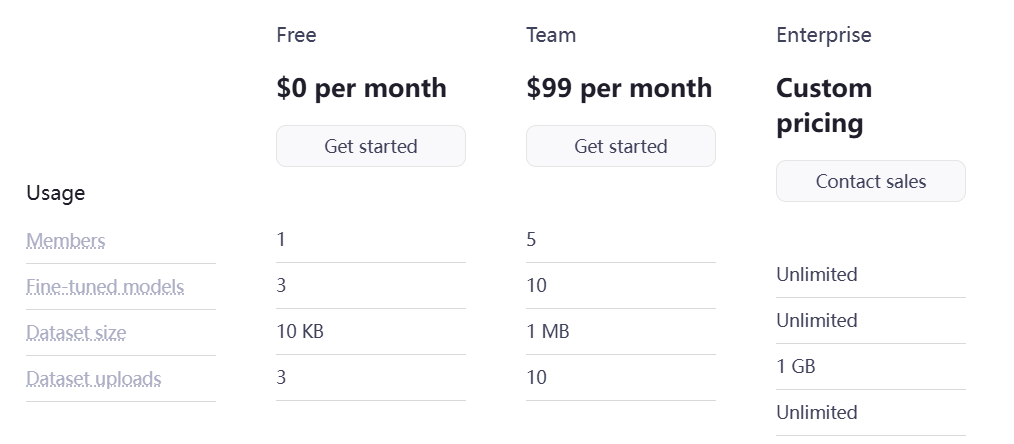Select the 10 KB dataset size value

tap(300, 332)
